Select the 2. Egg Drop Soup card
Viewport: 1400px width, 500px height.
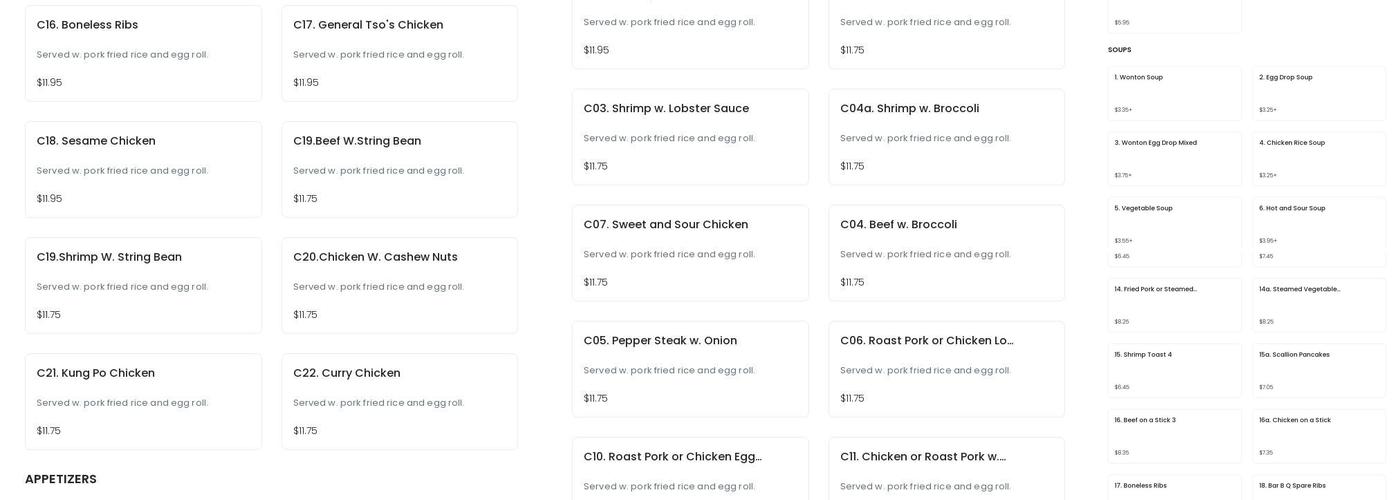[1318, 93]
